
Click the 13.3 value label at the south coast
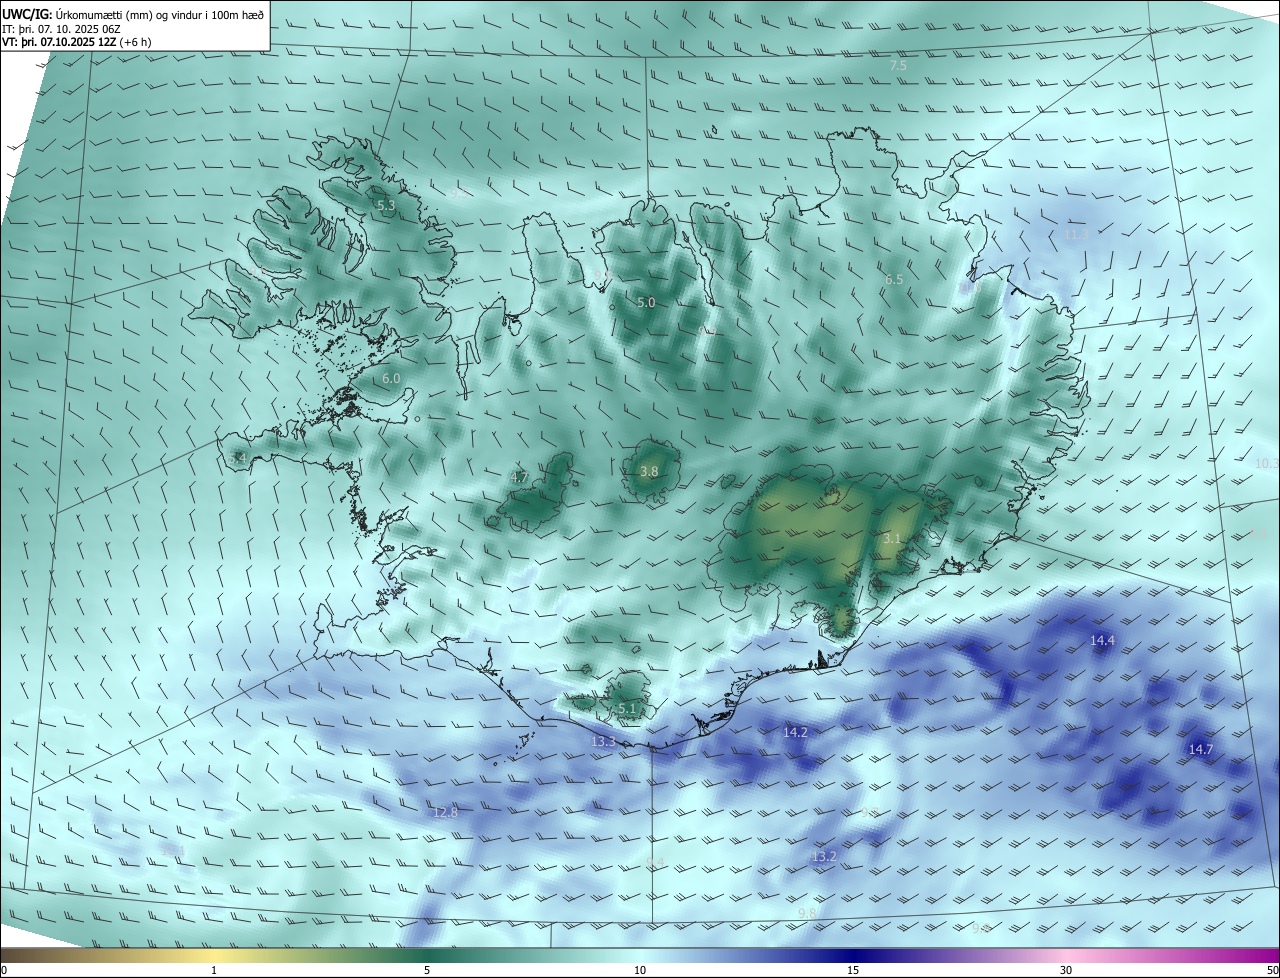[603, 741]
